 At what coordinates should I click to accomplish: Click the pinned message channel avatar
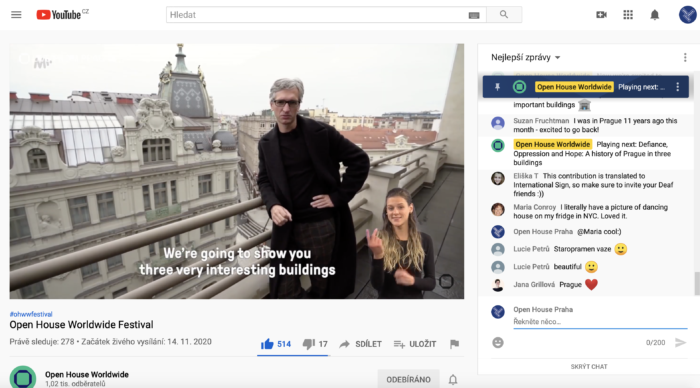pos(519,87)
